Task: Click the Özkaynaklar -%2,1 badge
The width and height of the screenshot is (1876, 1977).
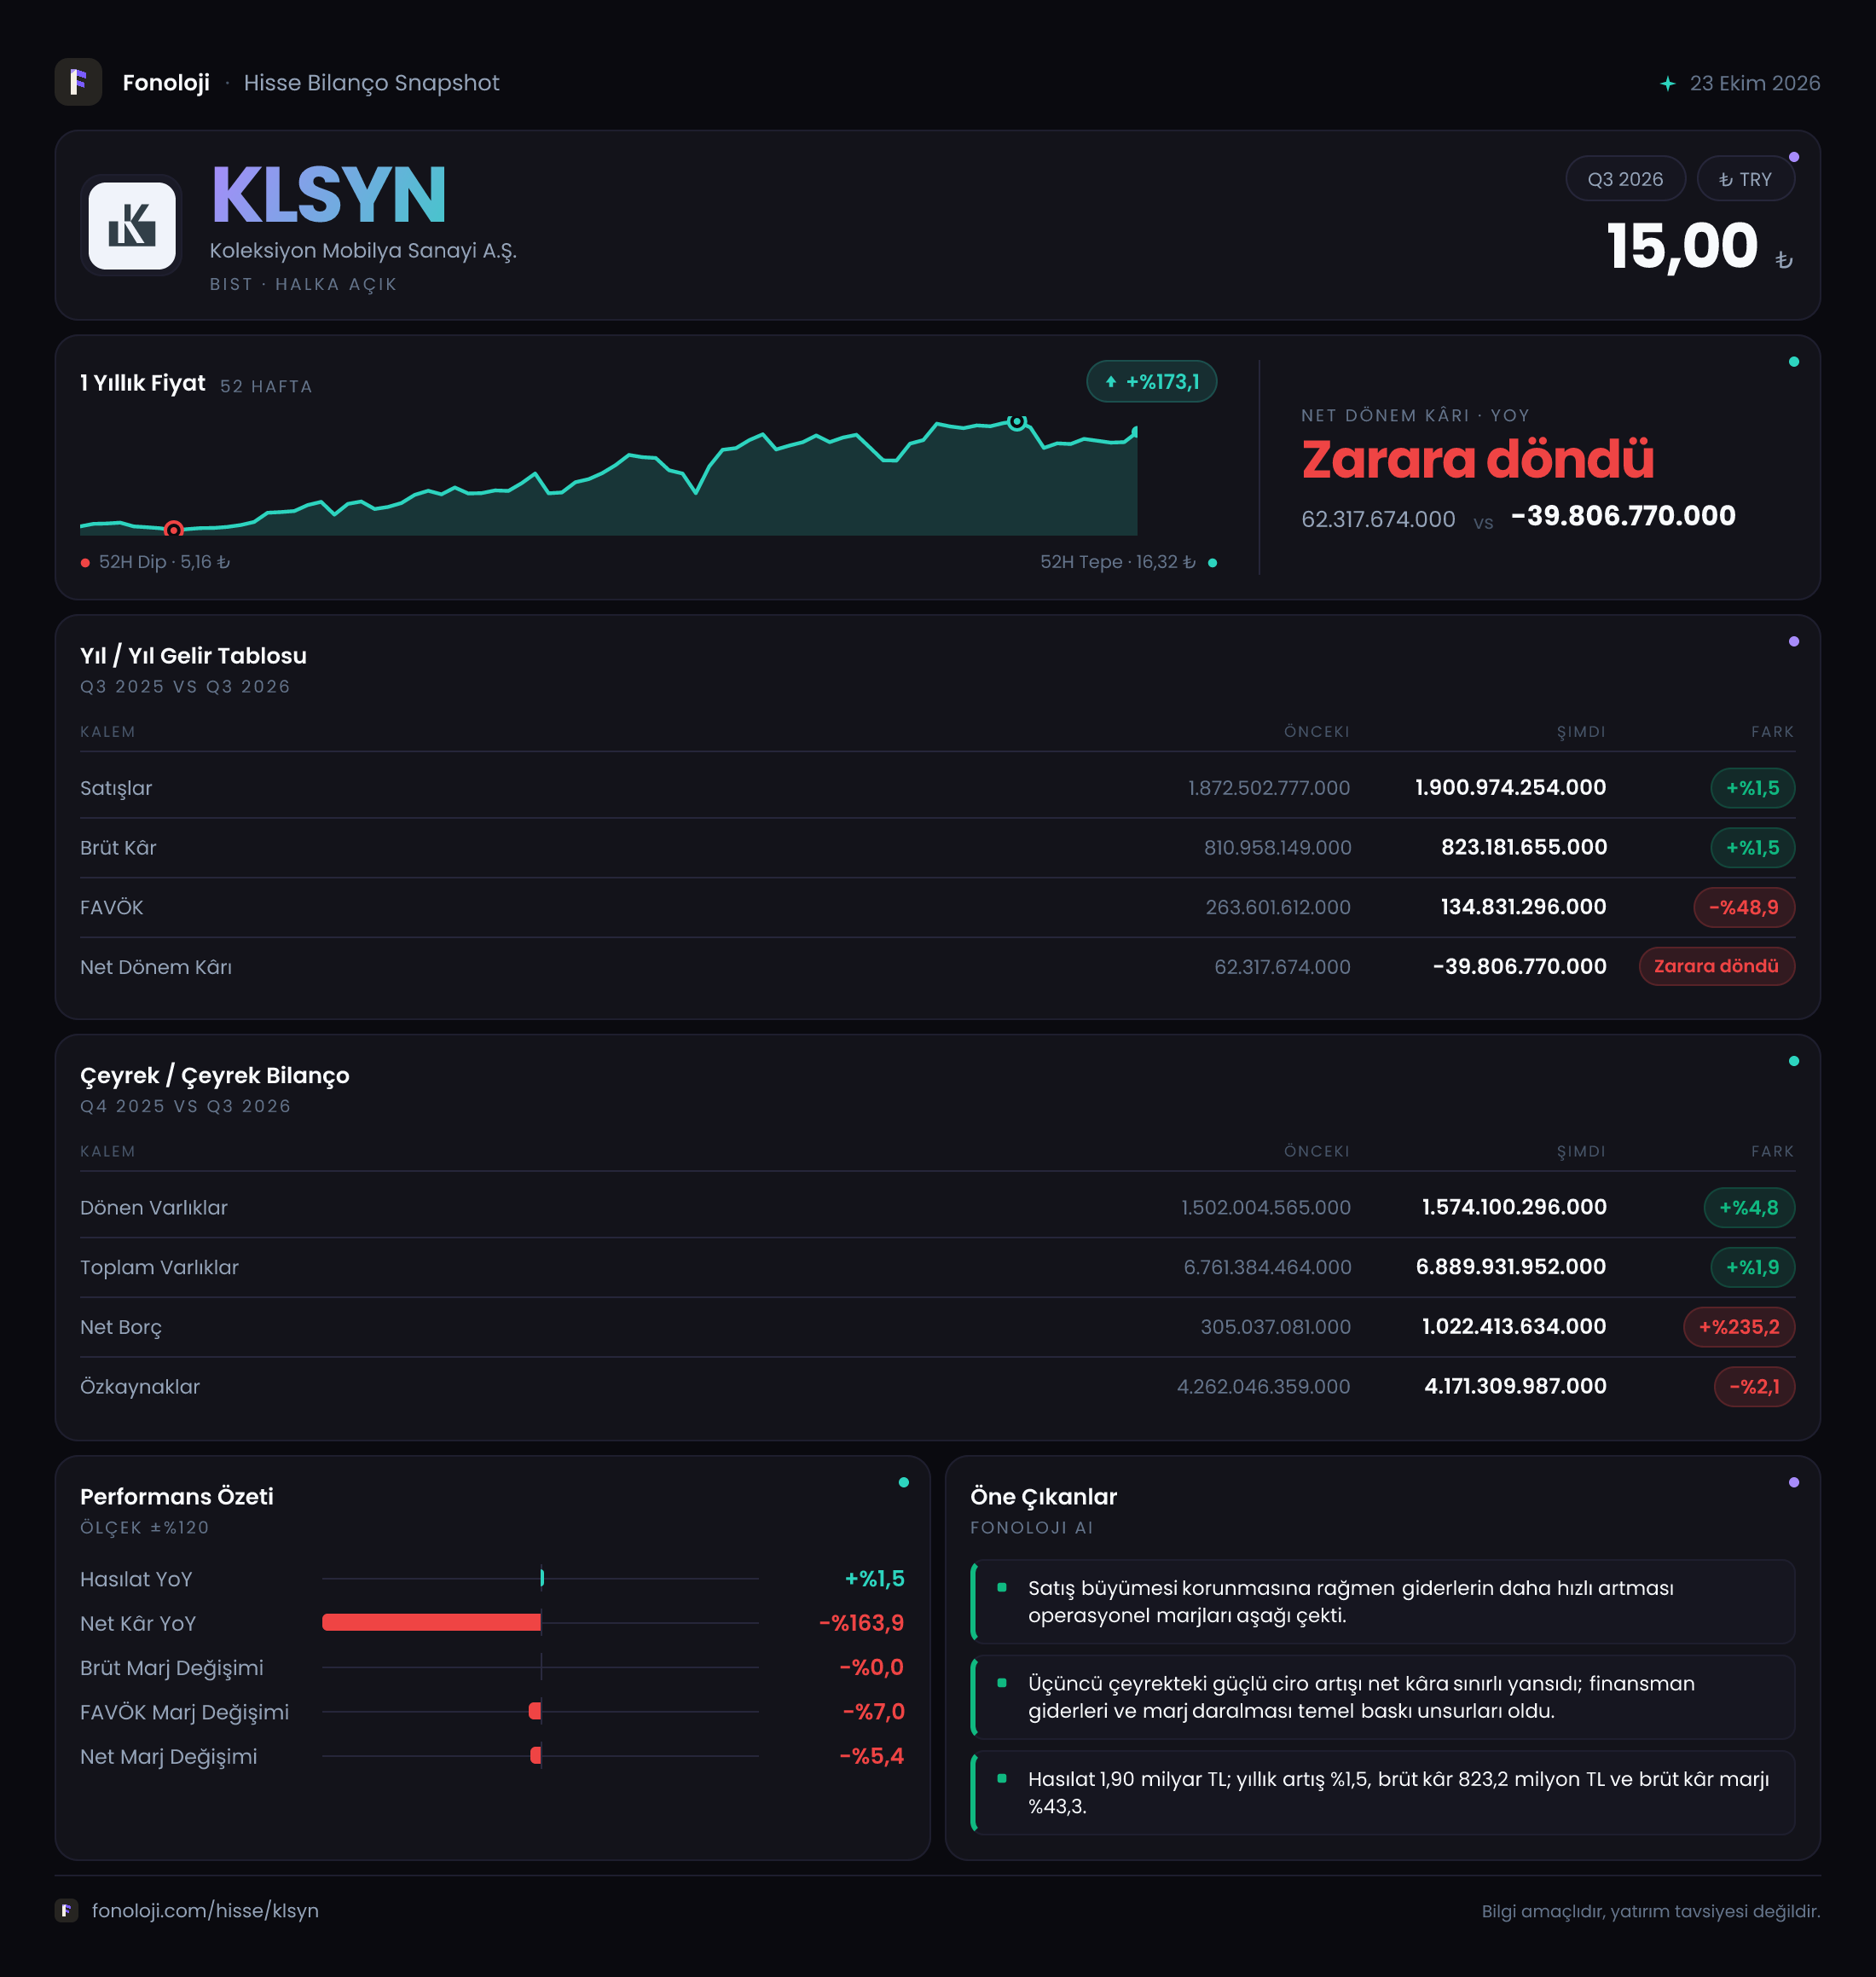Action: tap(1754, 1386)
